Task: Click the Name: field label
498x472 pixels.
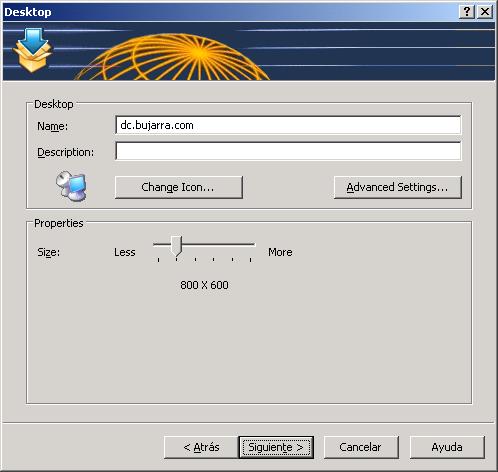Action: pyautogui.click(x=53, y=126)
